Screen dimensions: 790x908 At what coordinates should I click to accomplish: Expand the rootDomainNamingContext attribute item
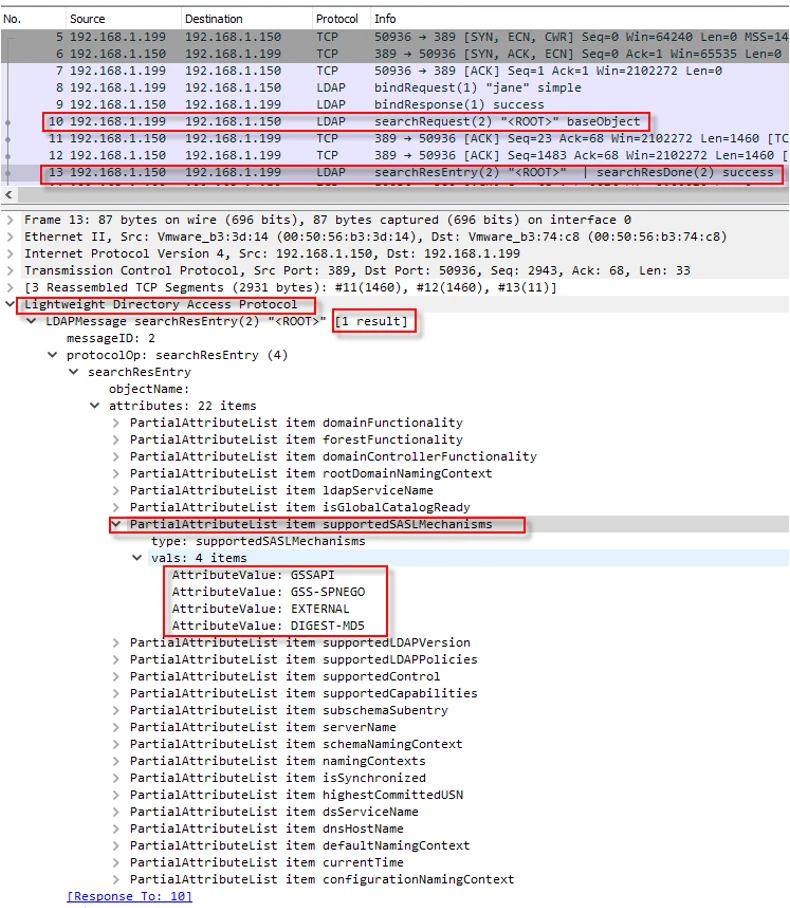[117, 474]
